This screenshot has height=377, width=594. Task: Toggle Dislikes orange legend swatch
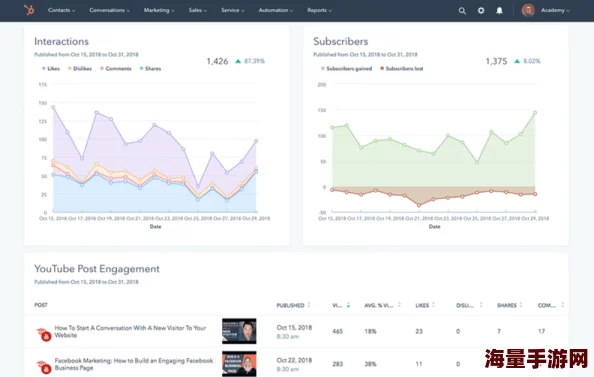point(70,69)
